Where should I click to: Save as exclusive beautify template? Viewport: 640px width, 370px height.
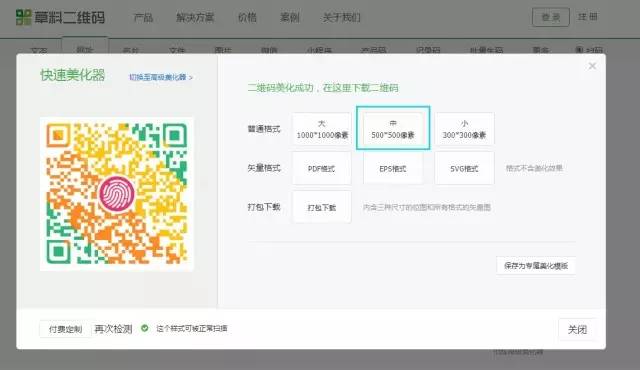tap(536, 266)
